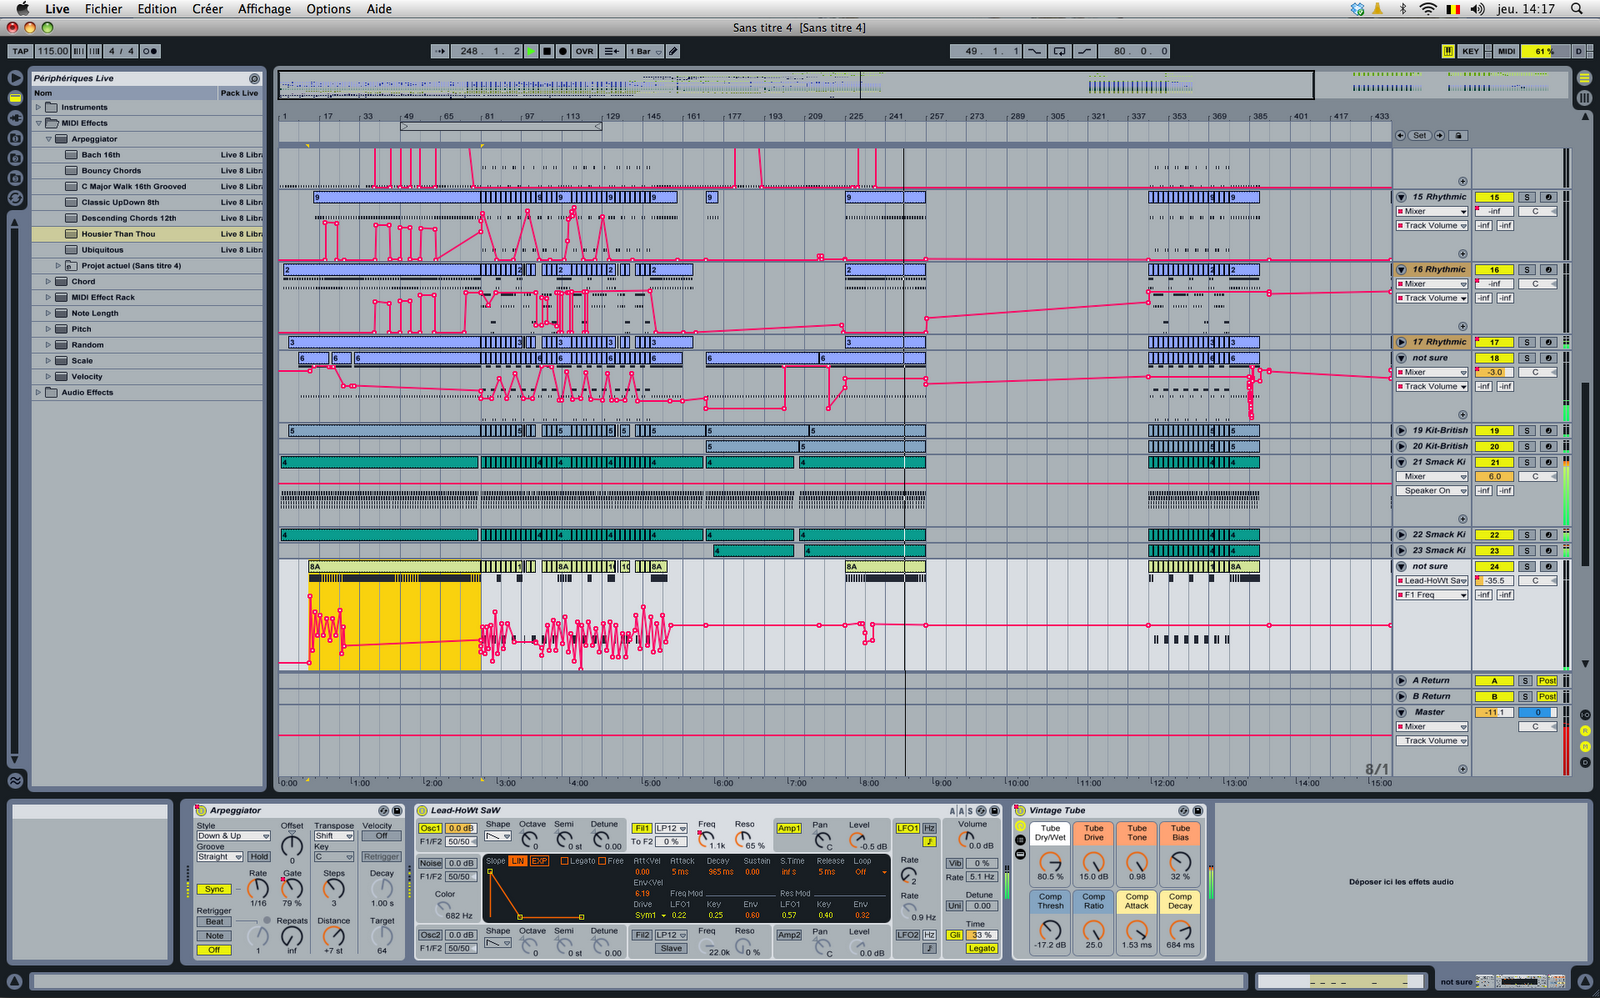
Task: Toggle the Loop switch
Action: [1059, 51]
